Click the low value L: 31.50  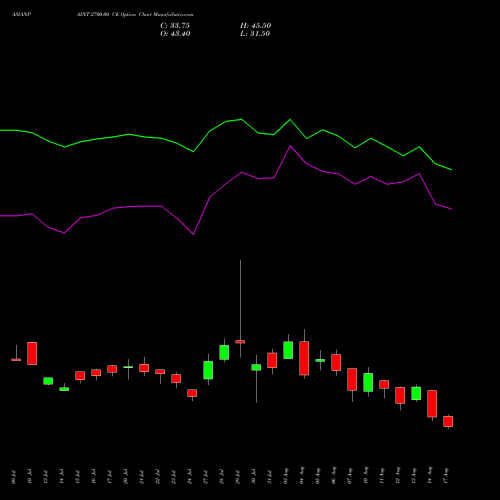(x=255, y=34)
